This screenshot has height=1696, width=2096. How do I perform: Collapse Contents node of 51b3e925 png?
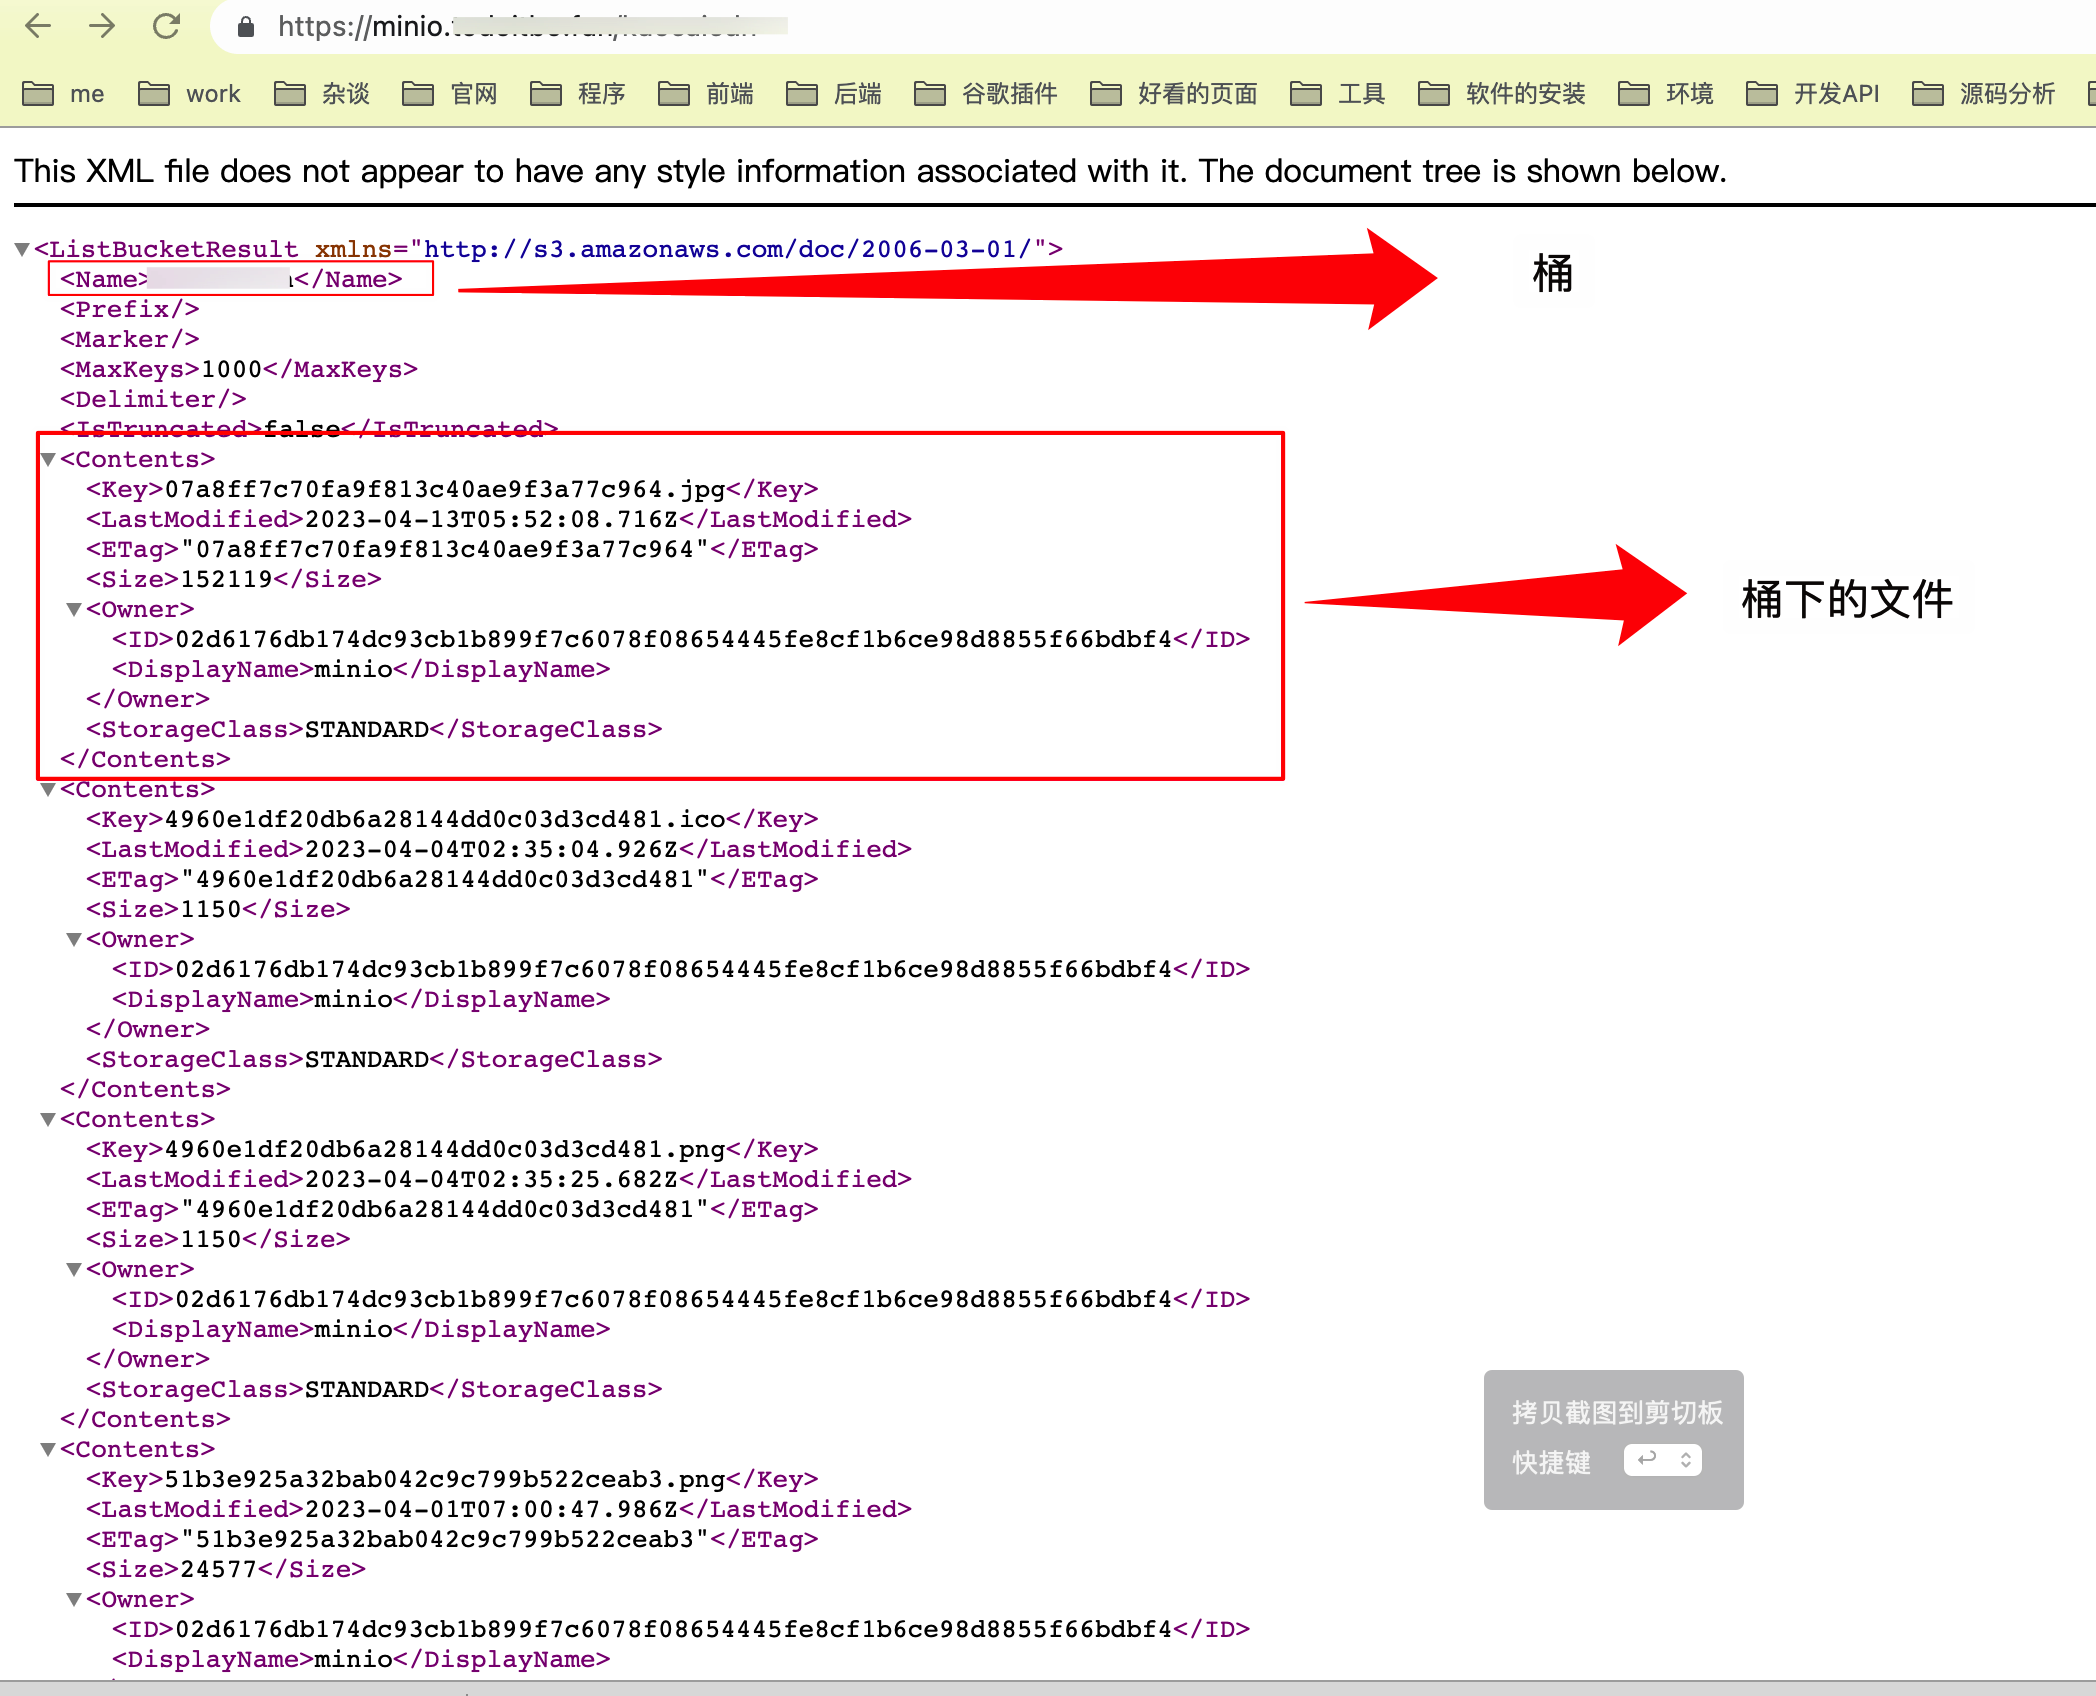(x=48, y=1450)
